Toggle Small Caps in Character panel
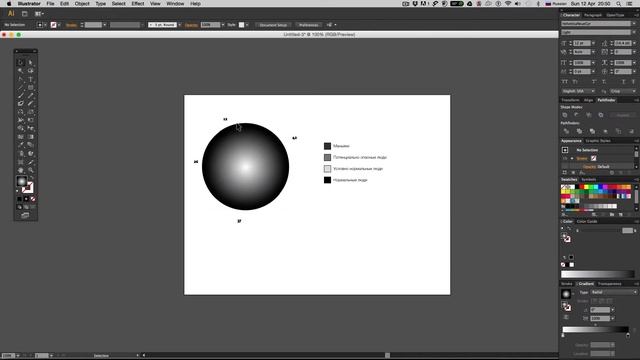This screenshot has width=640, height=360. (x=575, y=82)
